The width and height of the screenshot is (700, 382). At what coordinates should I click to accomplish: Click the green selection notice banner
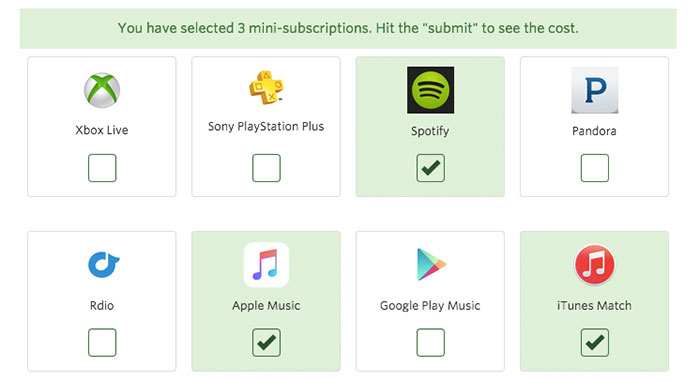tap(348, 28)
